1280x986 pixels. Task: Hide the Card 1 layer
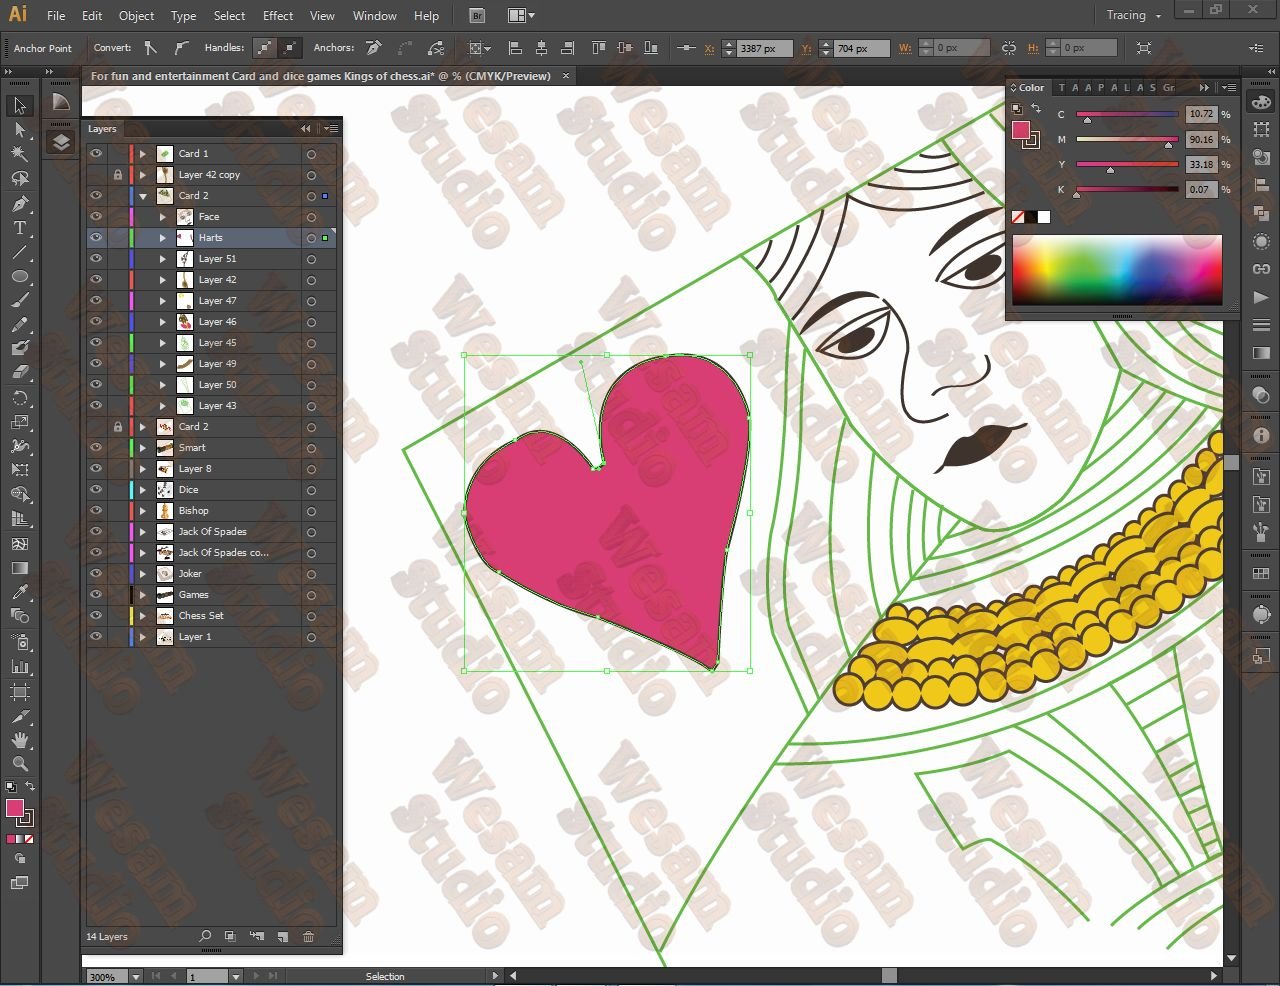coord(96,154)
